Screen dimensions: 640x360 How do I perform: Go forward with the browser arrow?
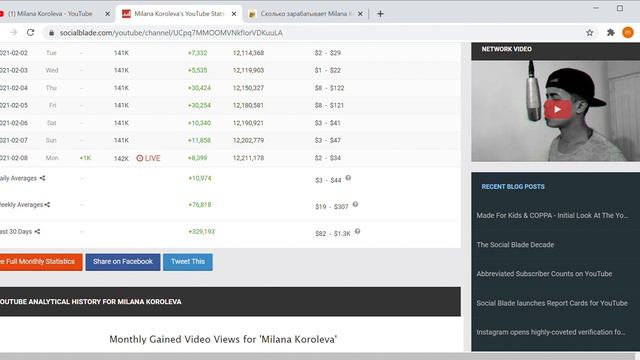(x=13, y=33)
